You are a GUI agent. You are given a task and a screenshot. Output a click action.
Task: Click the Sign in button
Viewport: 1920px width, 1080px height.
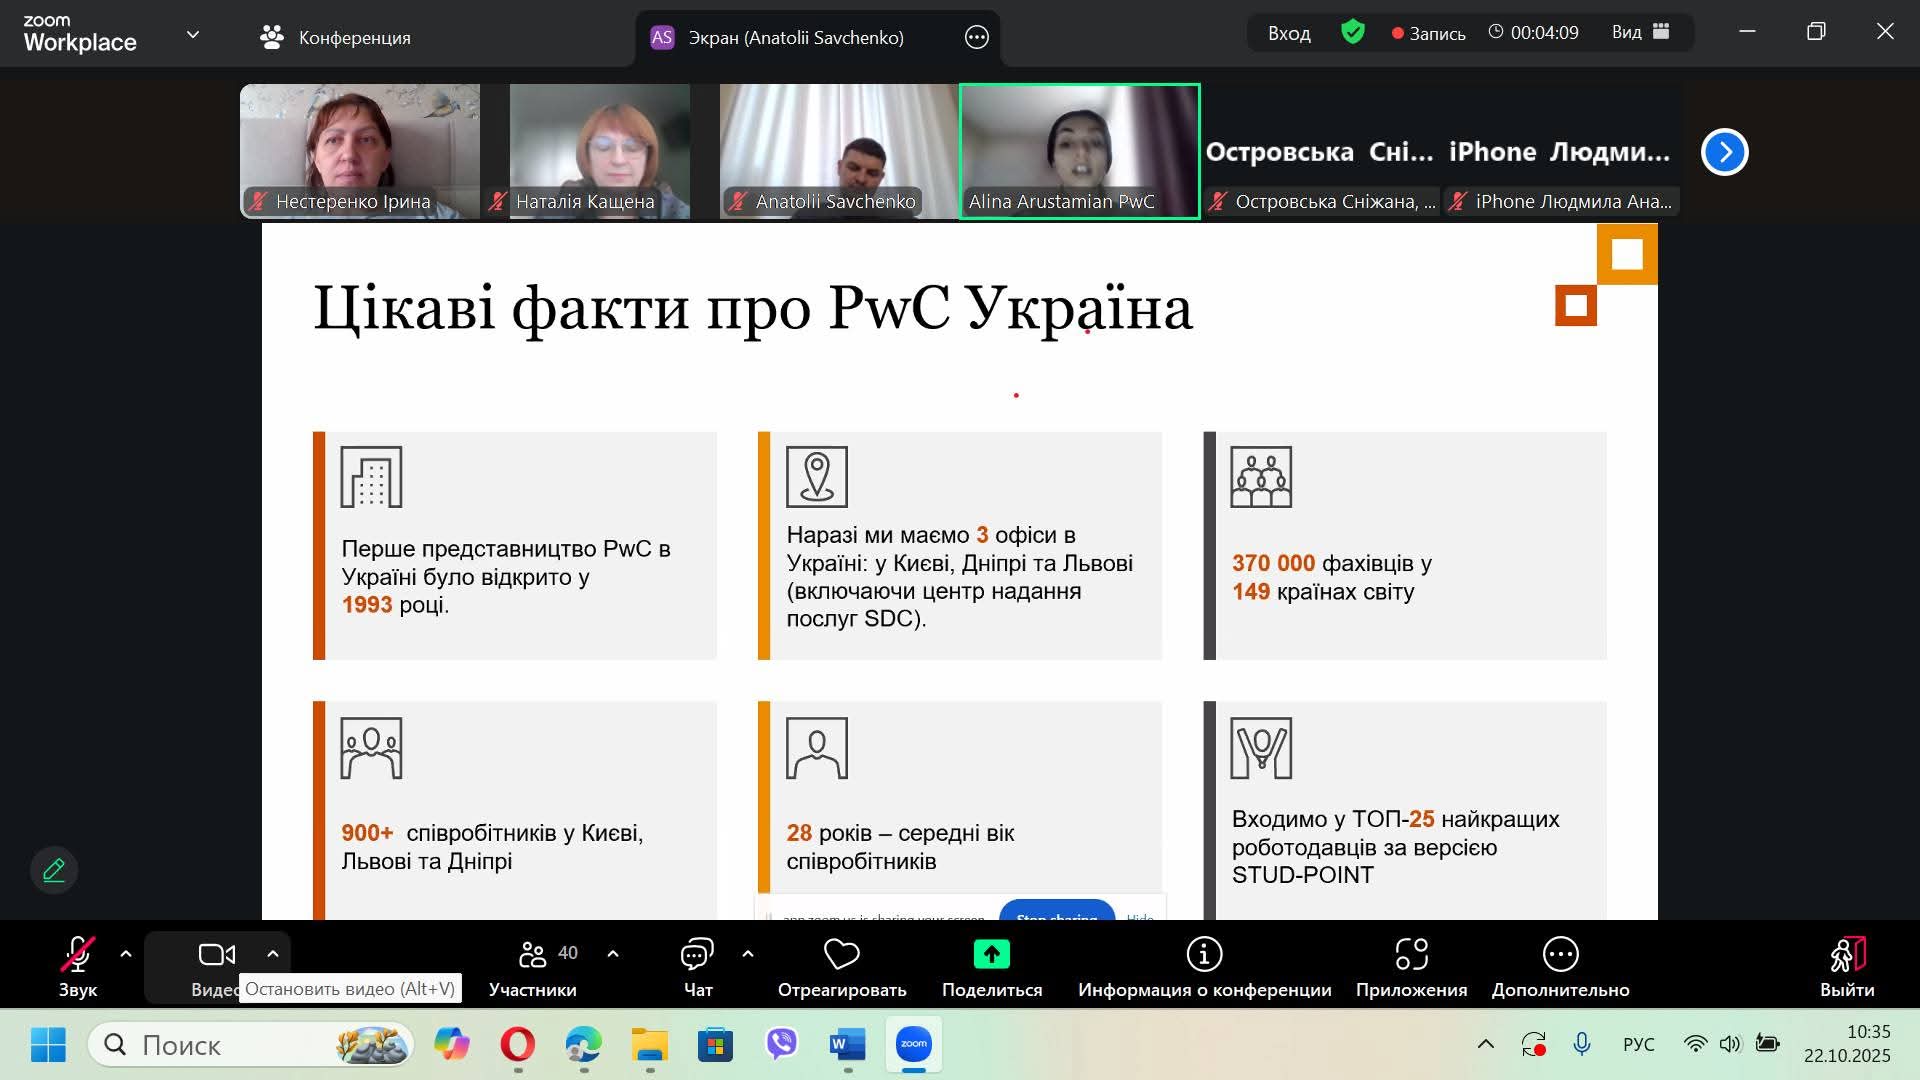1289,33
